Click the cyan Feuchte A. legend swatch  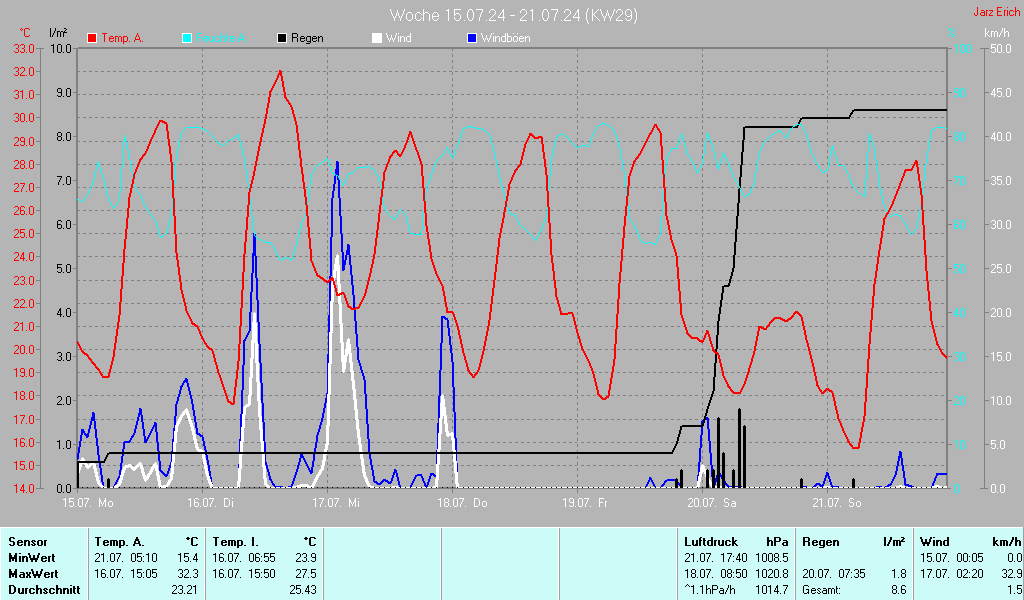187,39
